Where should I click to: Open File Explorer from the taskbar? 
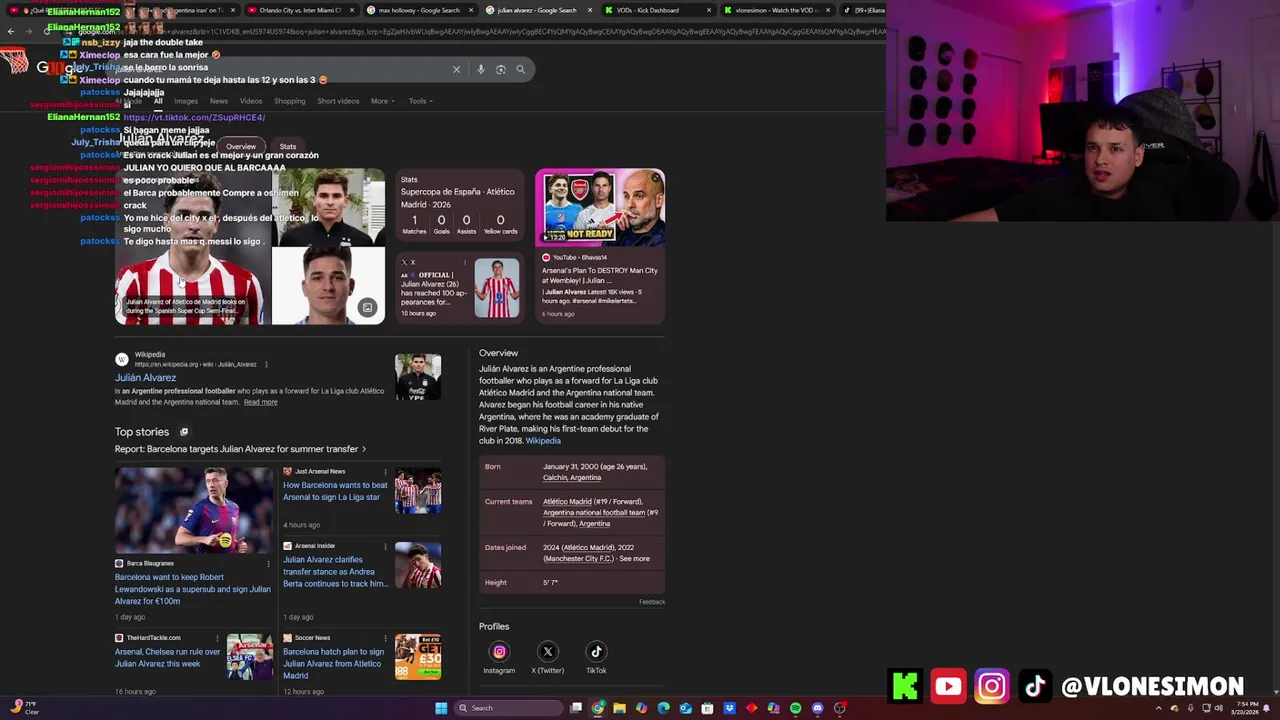click(620, 708)
